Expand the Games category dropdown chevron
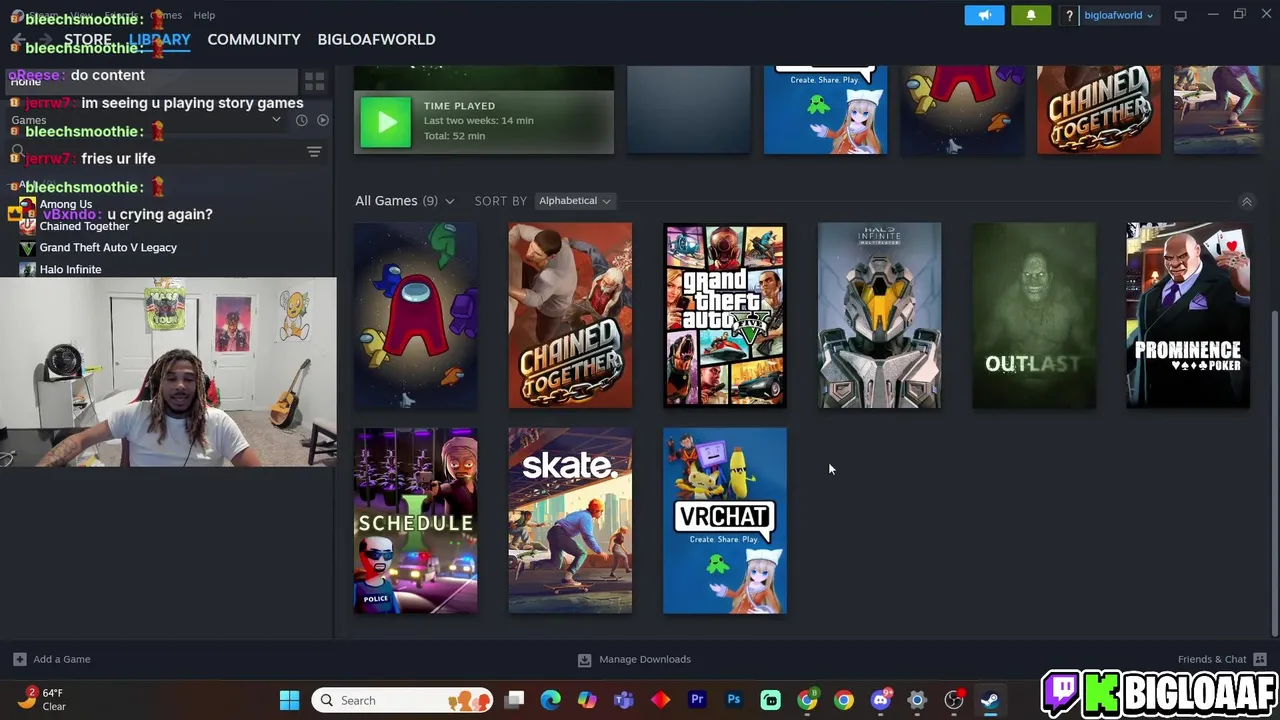The width and height of the screenshot is (1280, 720). click(x=276, y=120)
